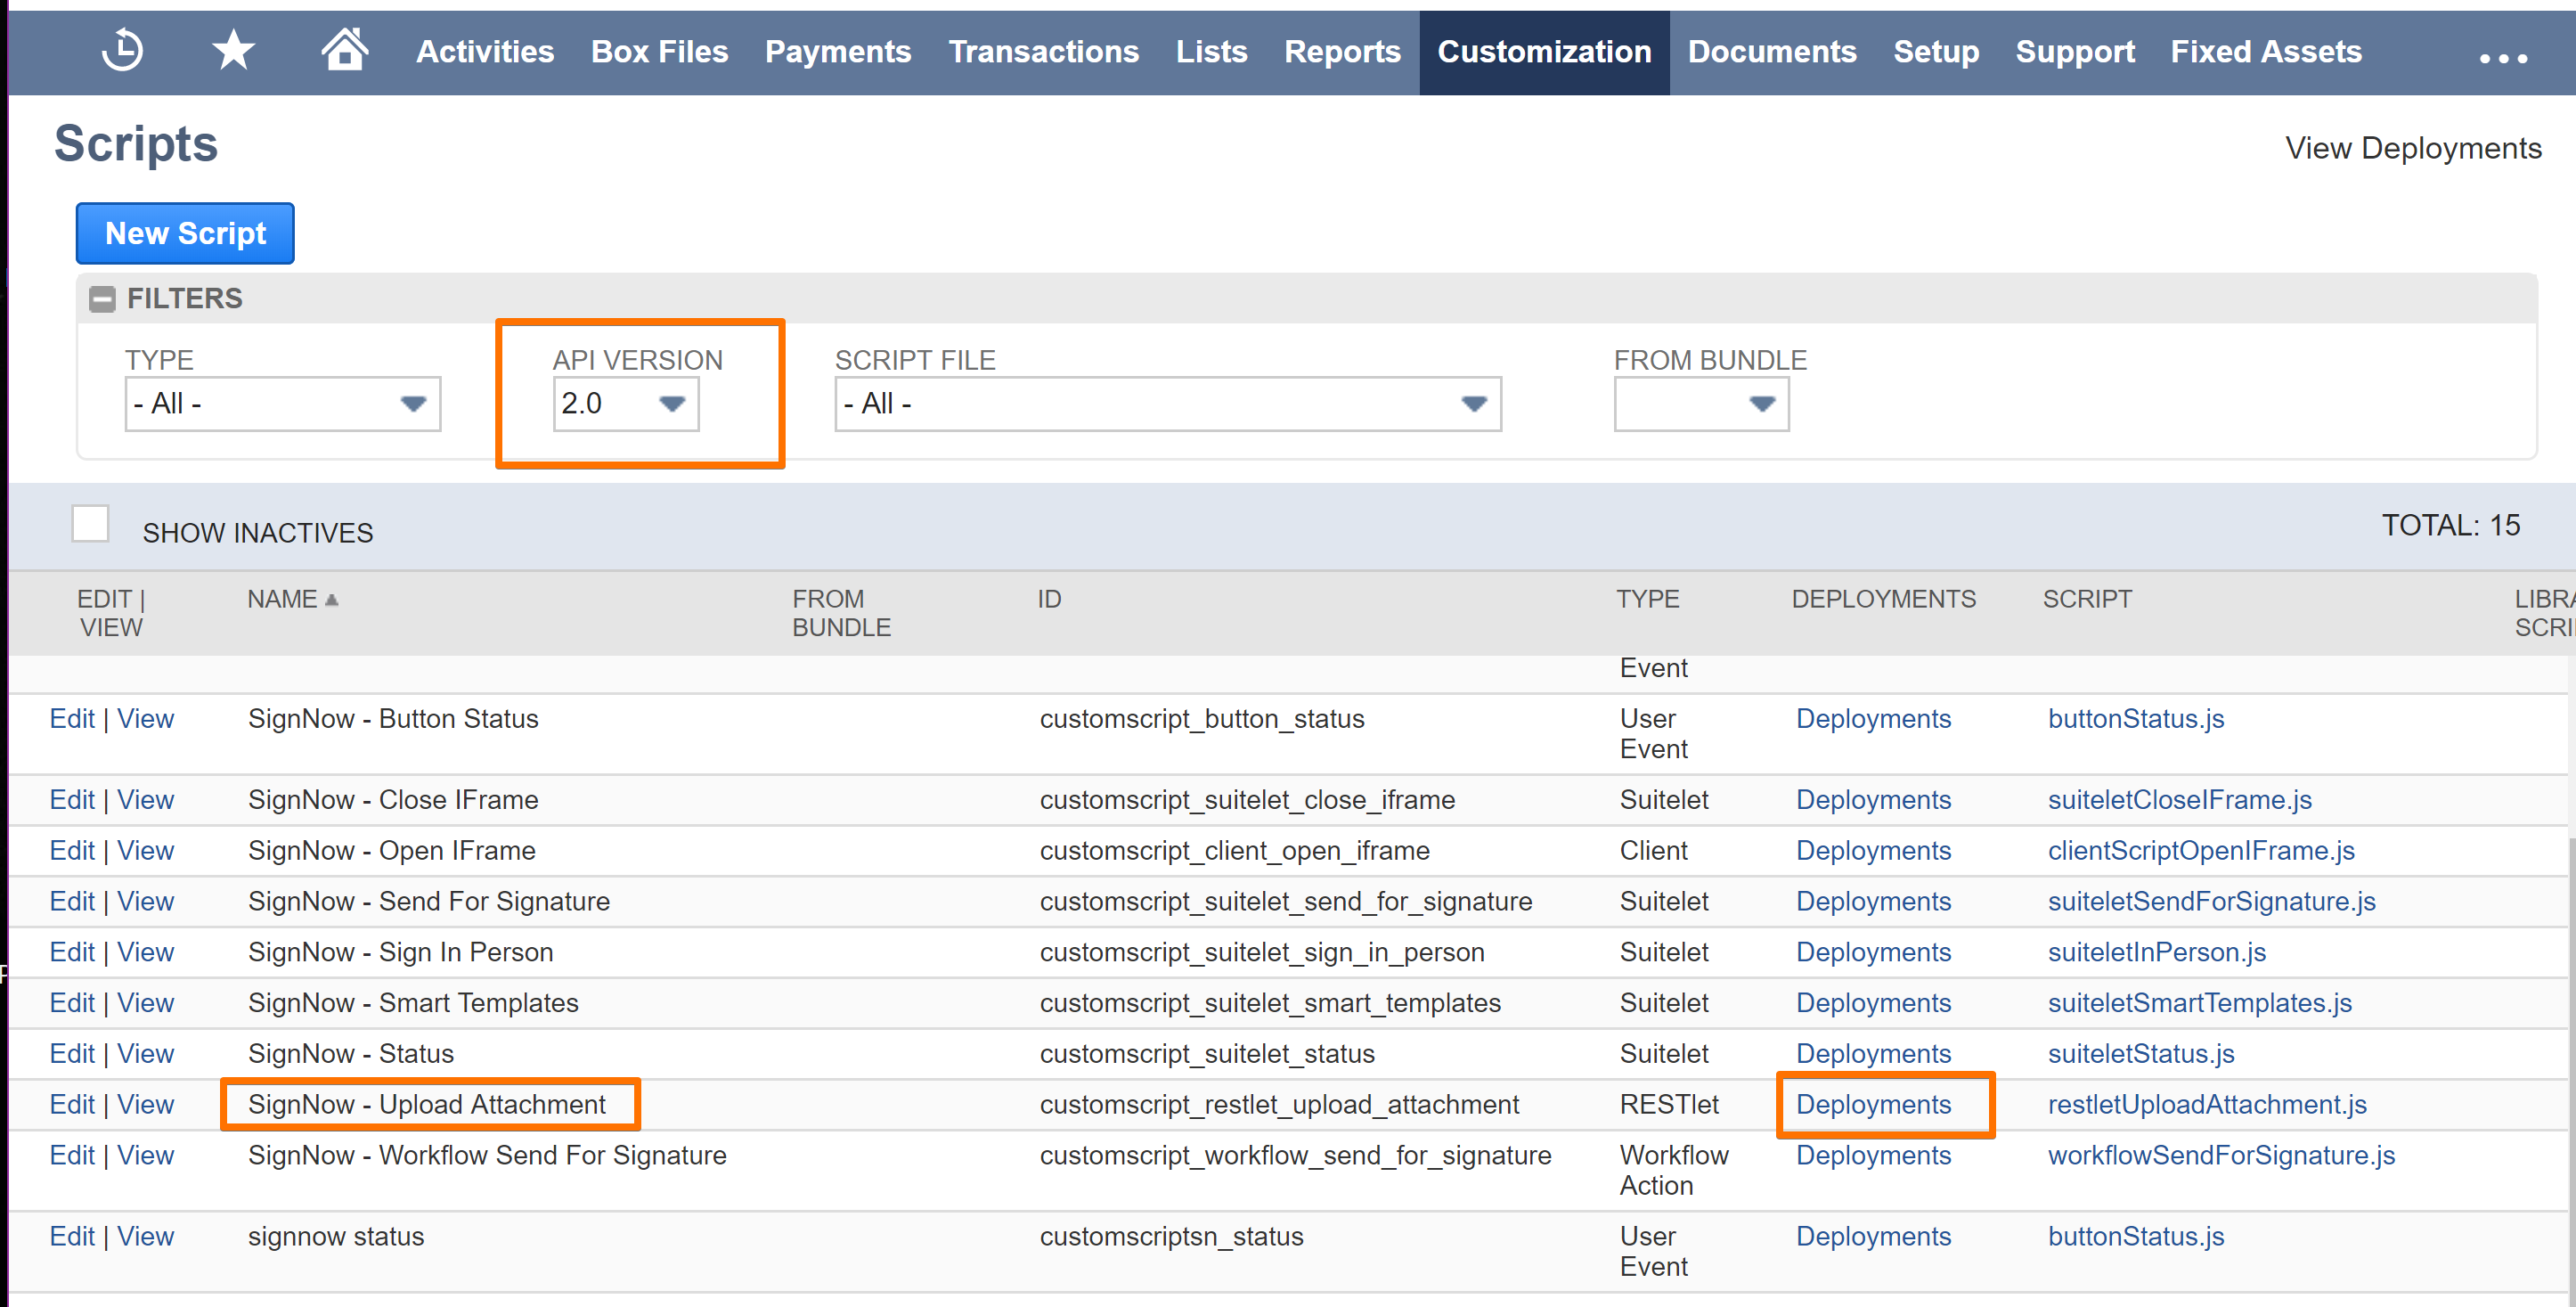Viewport: 2576px width, 1307px height.
Task: Sort by the ID column header
Action: [x=1049, y=600]
